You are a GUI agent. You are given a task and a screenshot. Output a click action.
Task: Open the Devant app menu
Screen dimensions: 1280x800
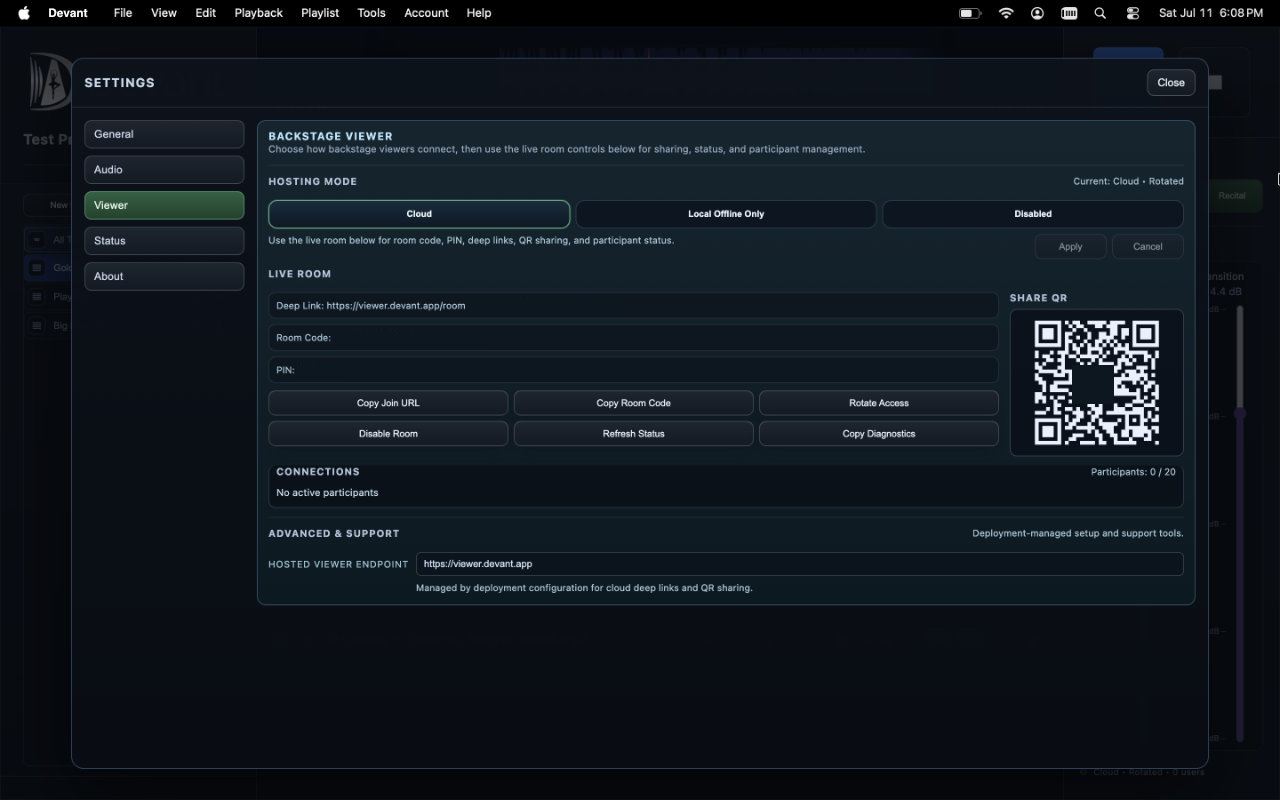pos(68,13)
